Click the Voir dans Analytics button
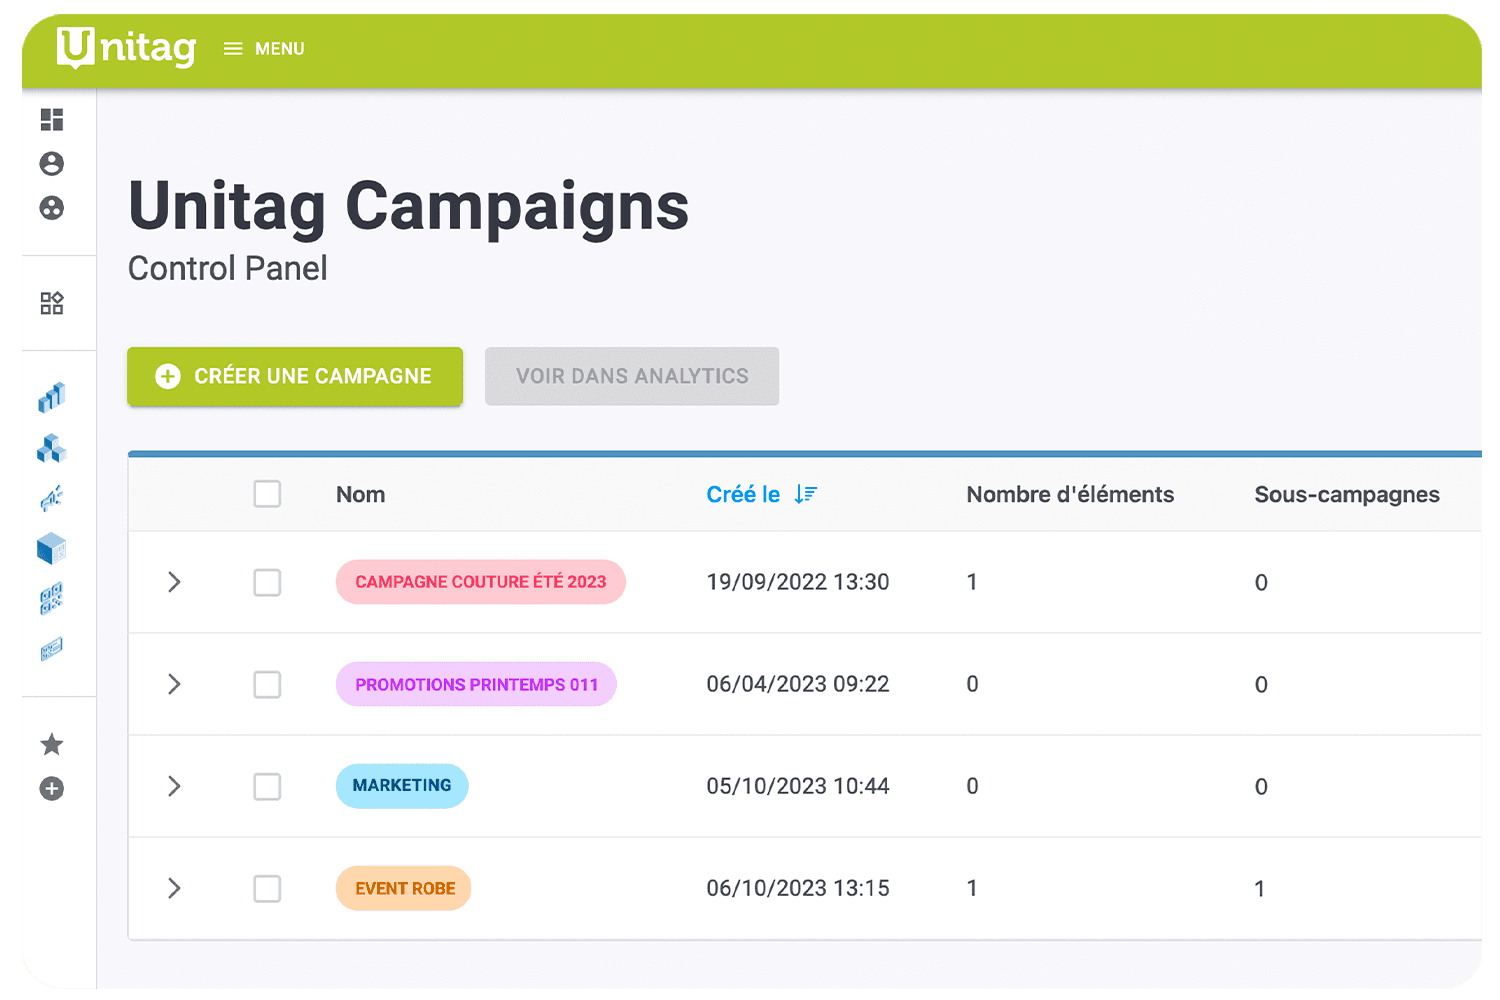Image resolution: width=1500 pixels, height=1000 pixels. pyautogui.click(x=632, y=376)
